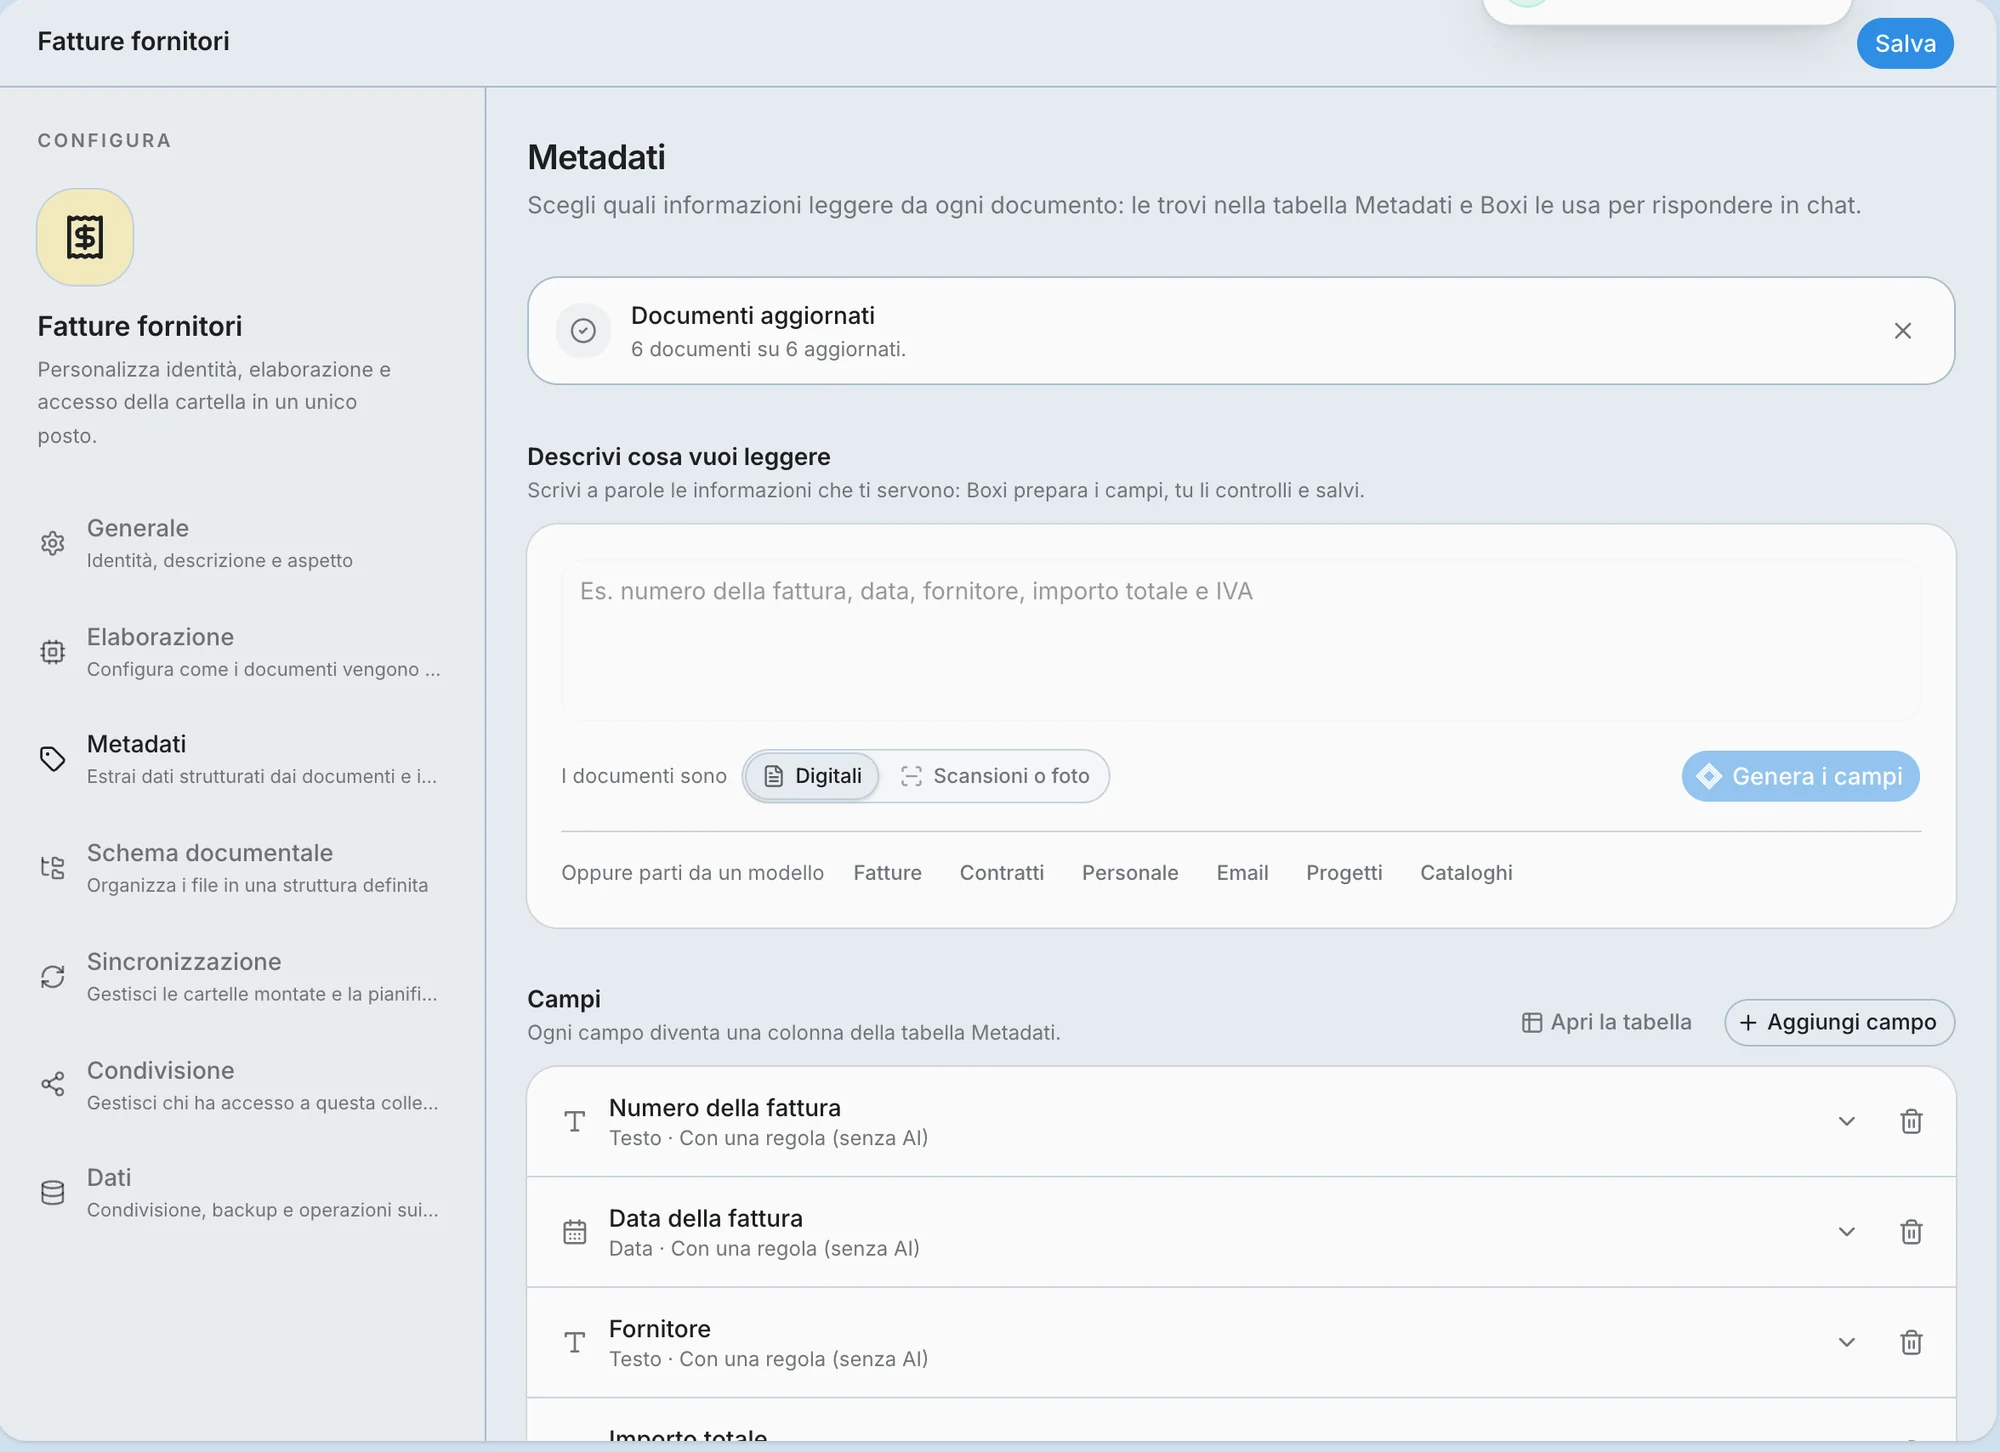2000x1452 pixels.
Task: Click the check circle icon in Documenti aggiornati
Action: click(583, 331)
